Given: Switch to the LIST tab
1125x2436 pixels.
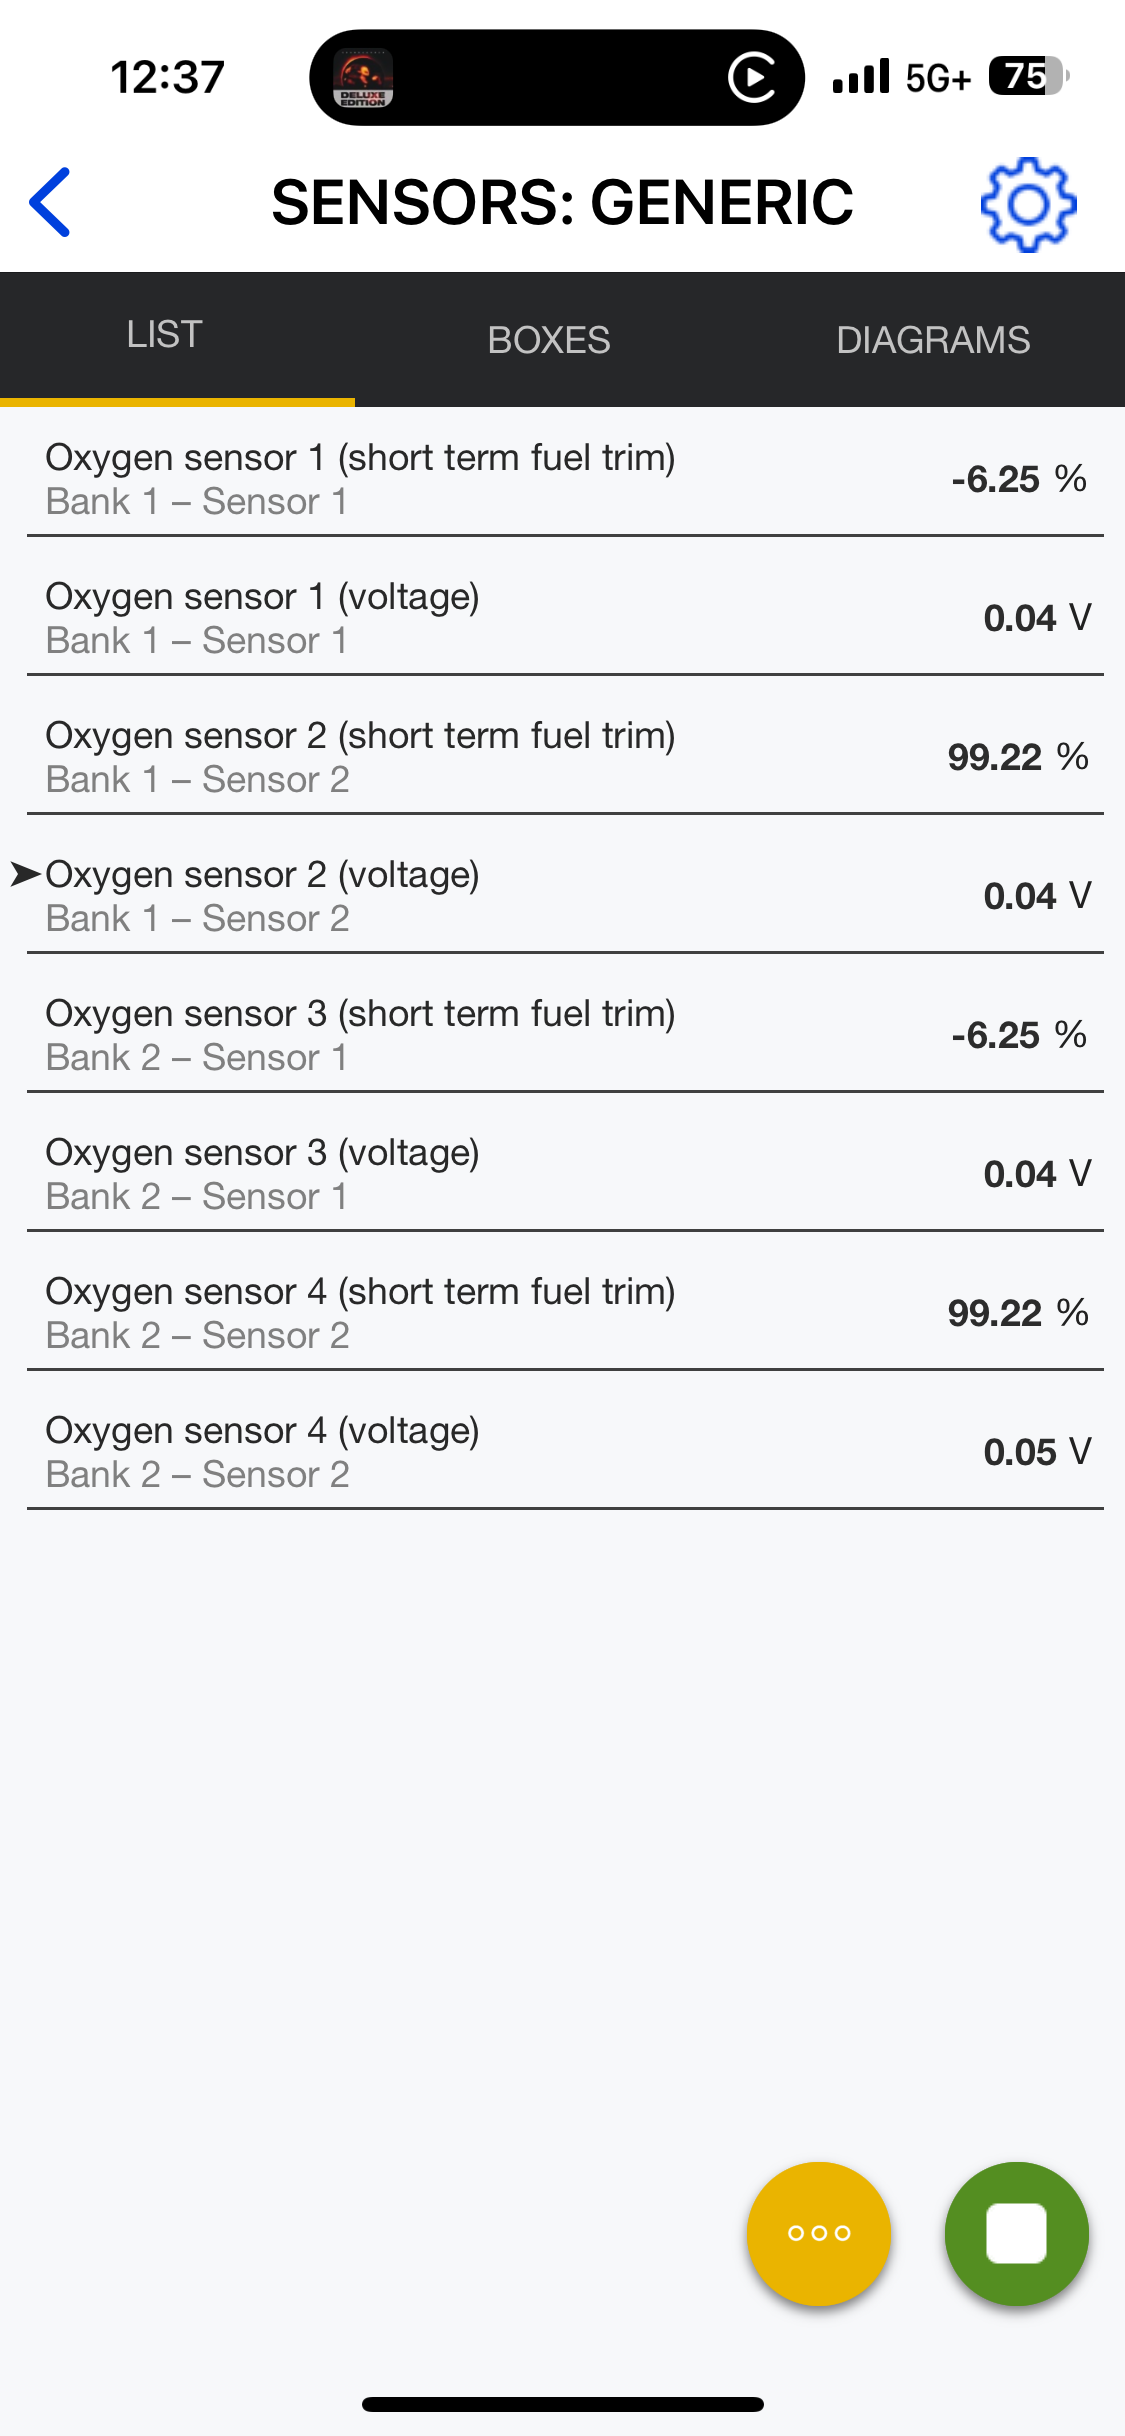Looking at the screenshot, I should [165, 335].
